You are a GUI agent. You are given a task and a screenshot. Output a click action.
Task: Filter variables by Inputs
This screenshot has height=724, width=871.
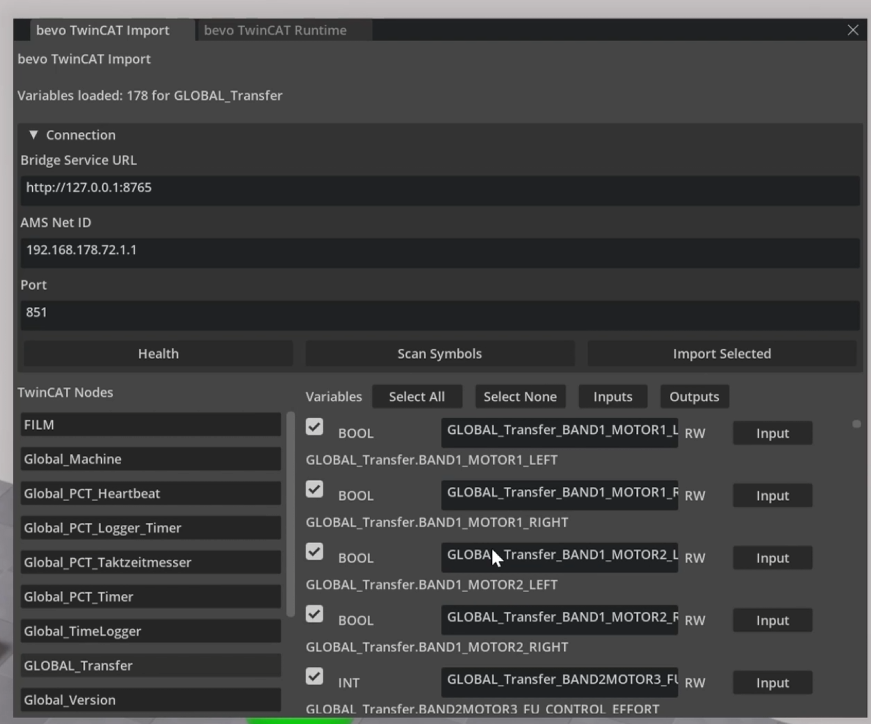[613, 397]
